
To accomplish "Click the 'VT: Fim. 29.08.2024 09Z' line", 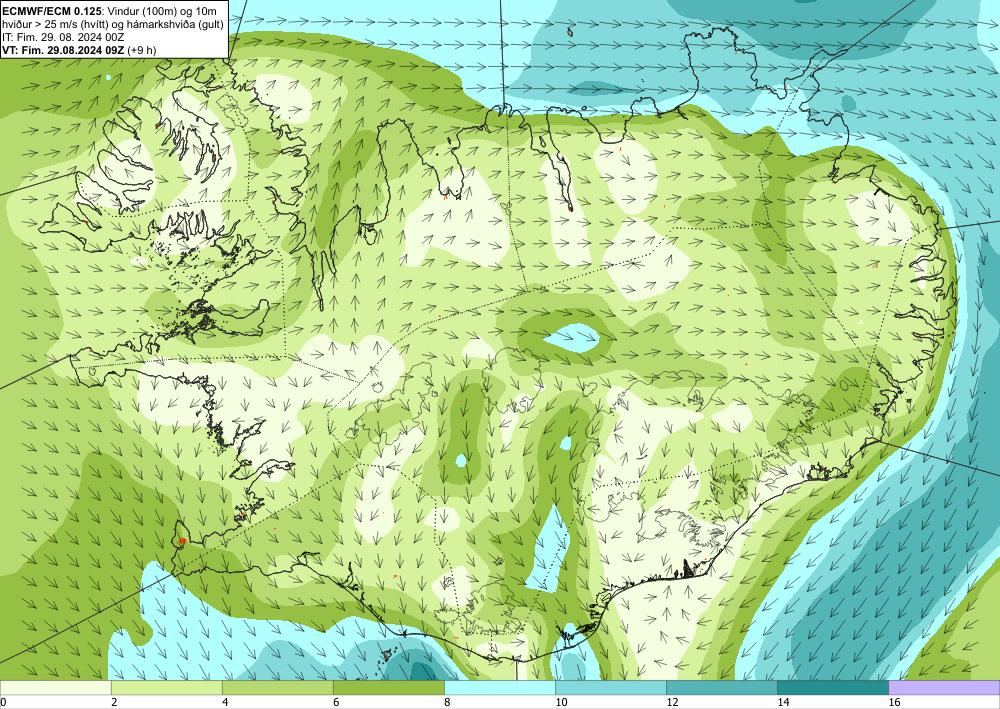I will 79,50.
